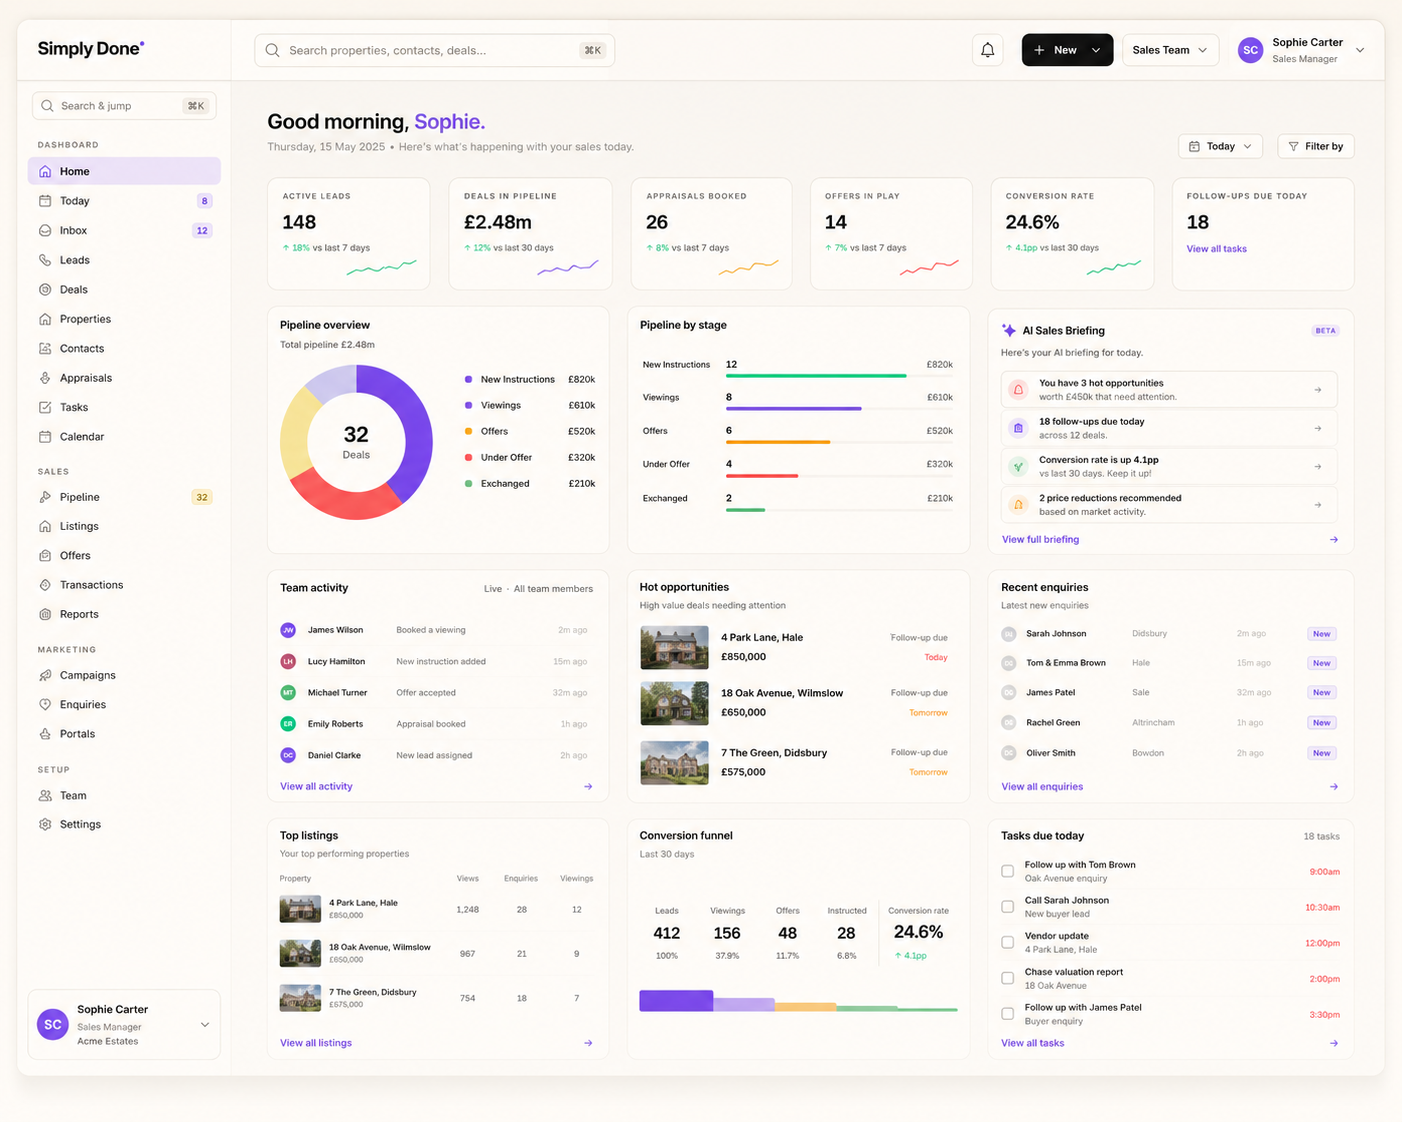Open View full briefing link
Image resolution: width=1402 pixels, height=1122 pixels.
coord(1040,540)
